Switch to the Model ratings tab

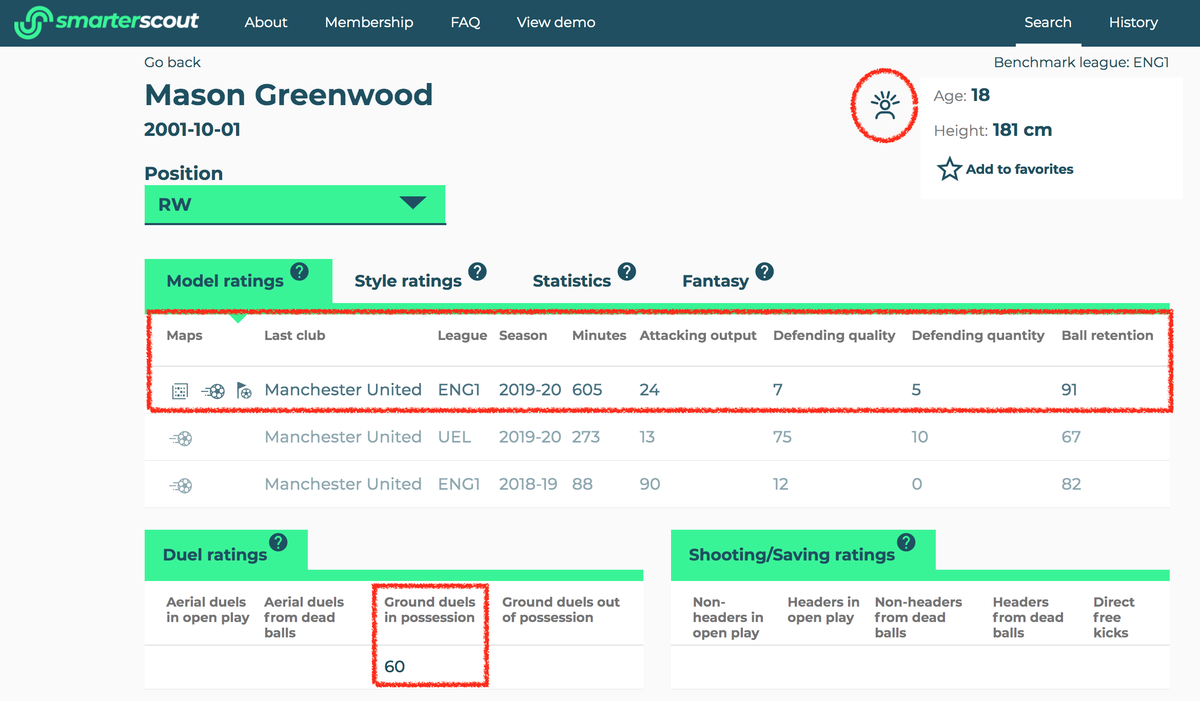238,282
